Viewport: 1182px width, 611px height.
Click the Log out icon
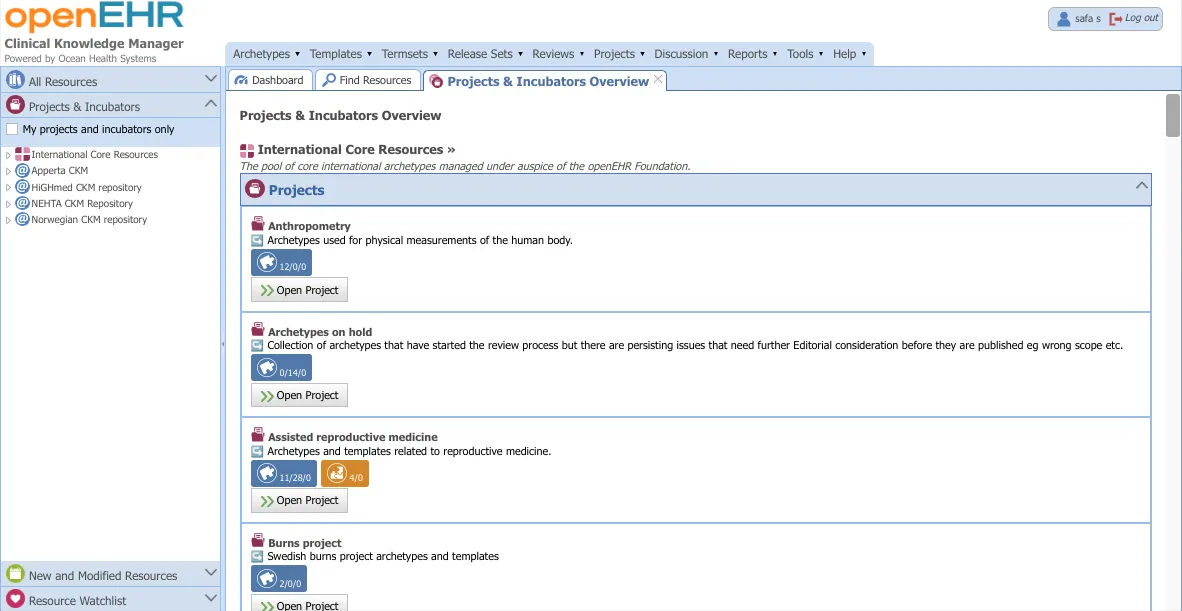1116,19
